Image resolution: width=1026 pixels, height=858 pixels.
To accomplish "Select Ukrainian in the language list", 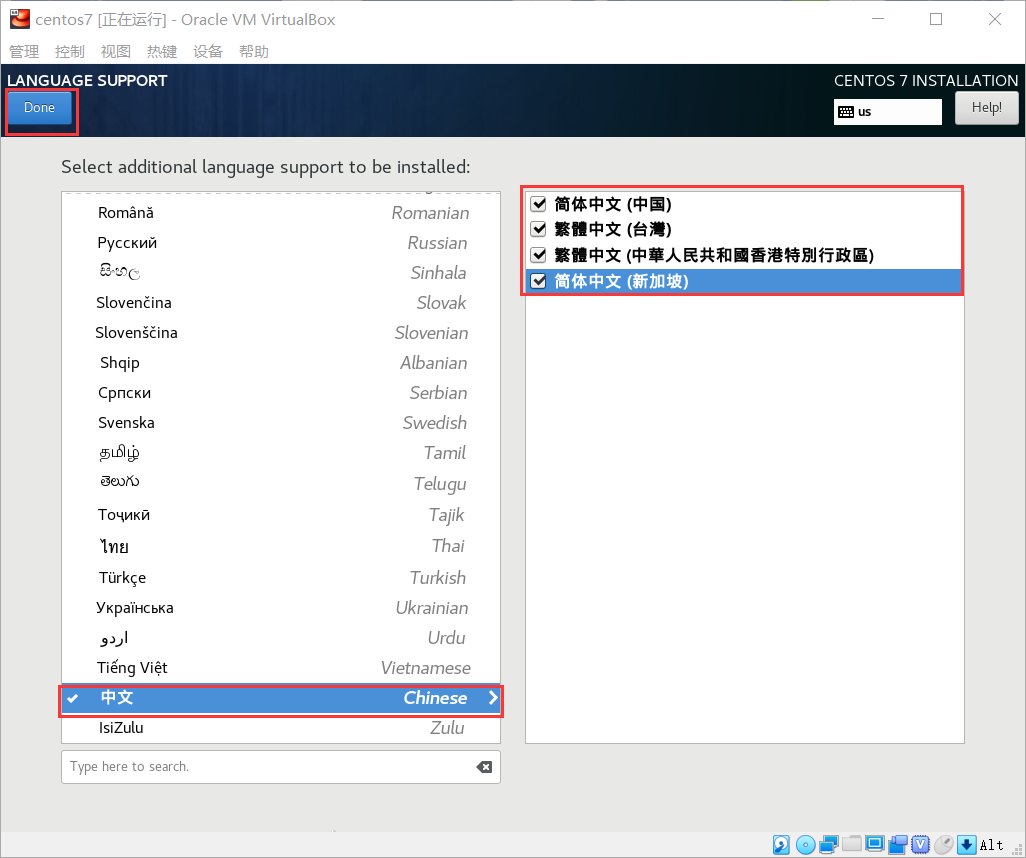I will tap(281, 608).
